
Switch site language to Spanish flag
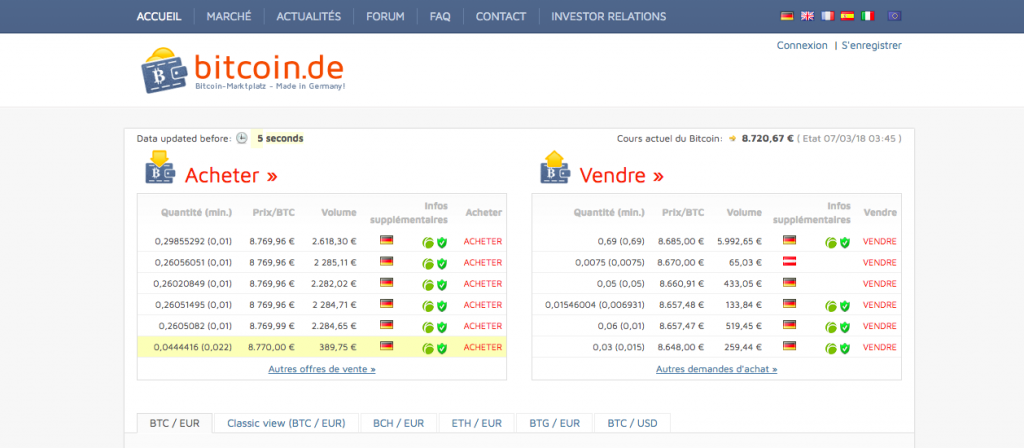point(847,16)
